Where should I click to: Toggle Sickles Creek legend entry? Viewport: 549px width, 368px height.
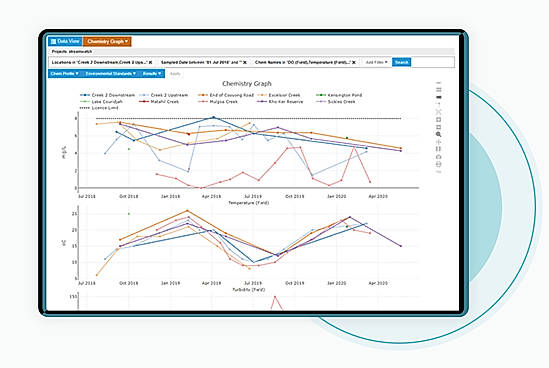click(x=336, y=102)
